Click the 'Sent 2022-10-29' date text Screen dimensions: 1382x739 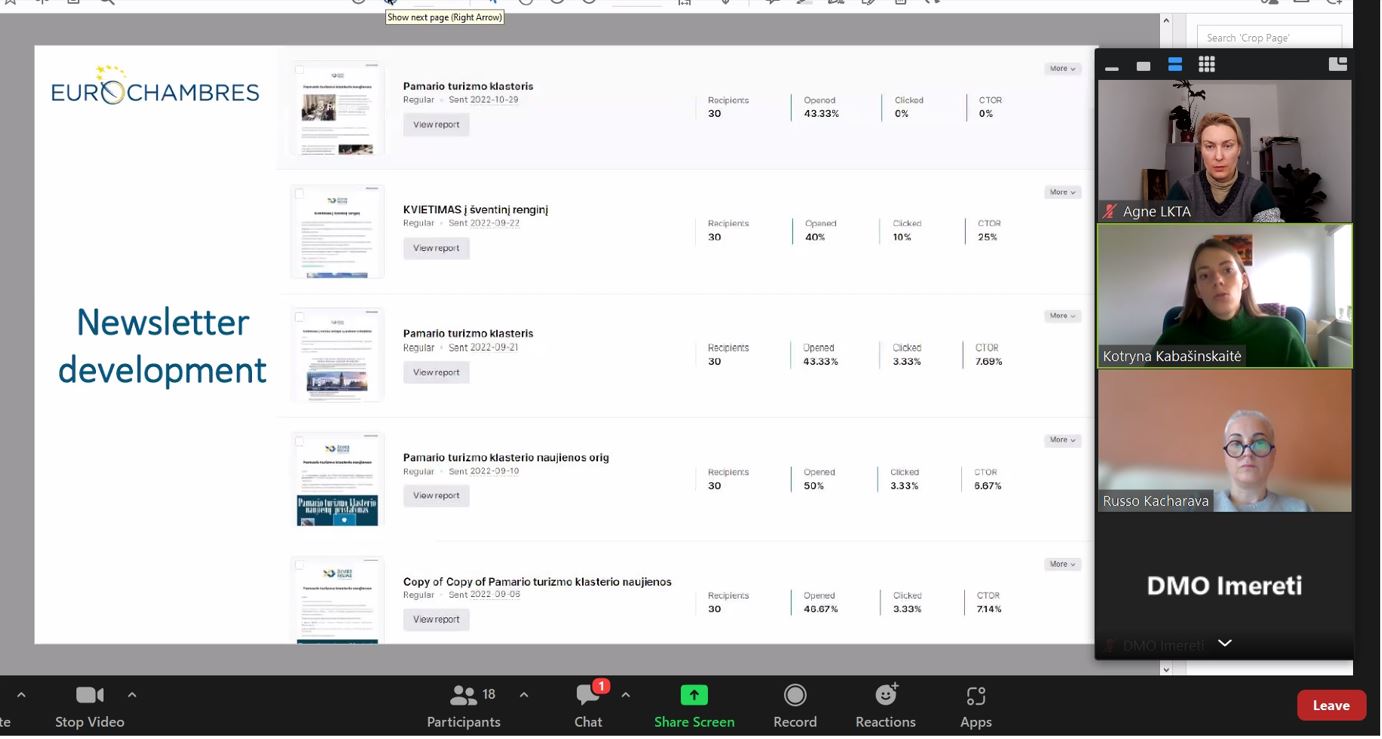[484, 99]
